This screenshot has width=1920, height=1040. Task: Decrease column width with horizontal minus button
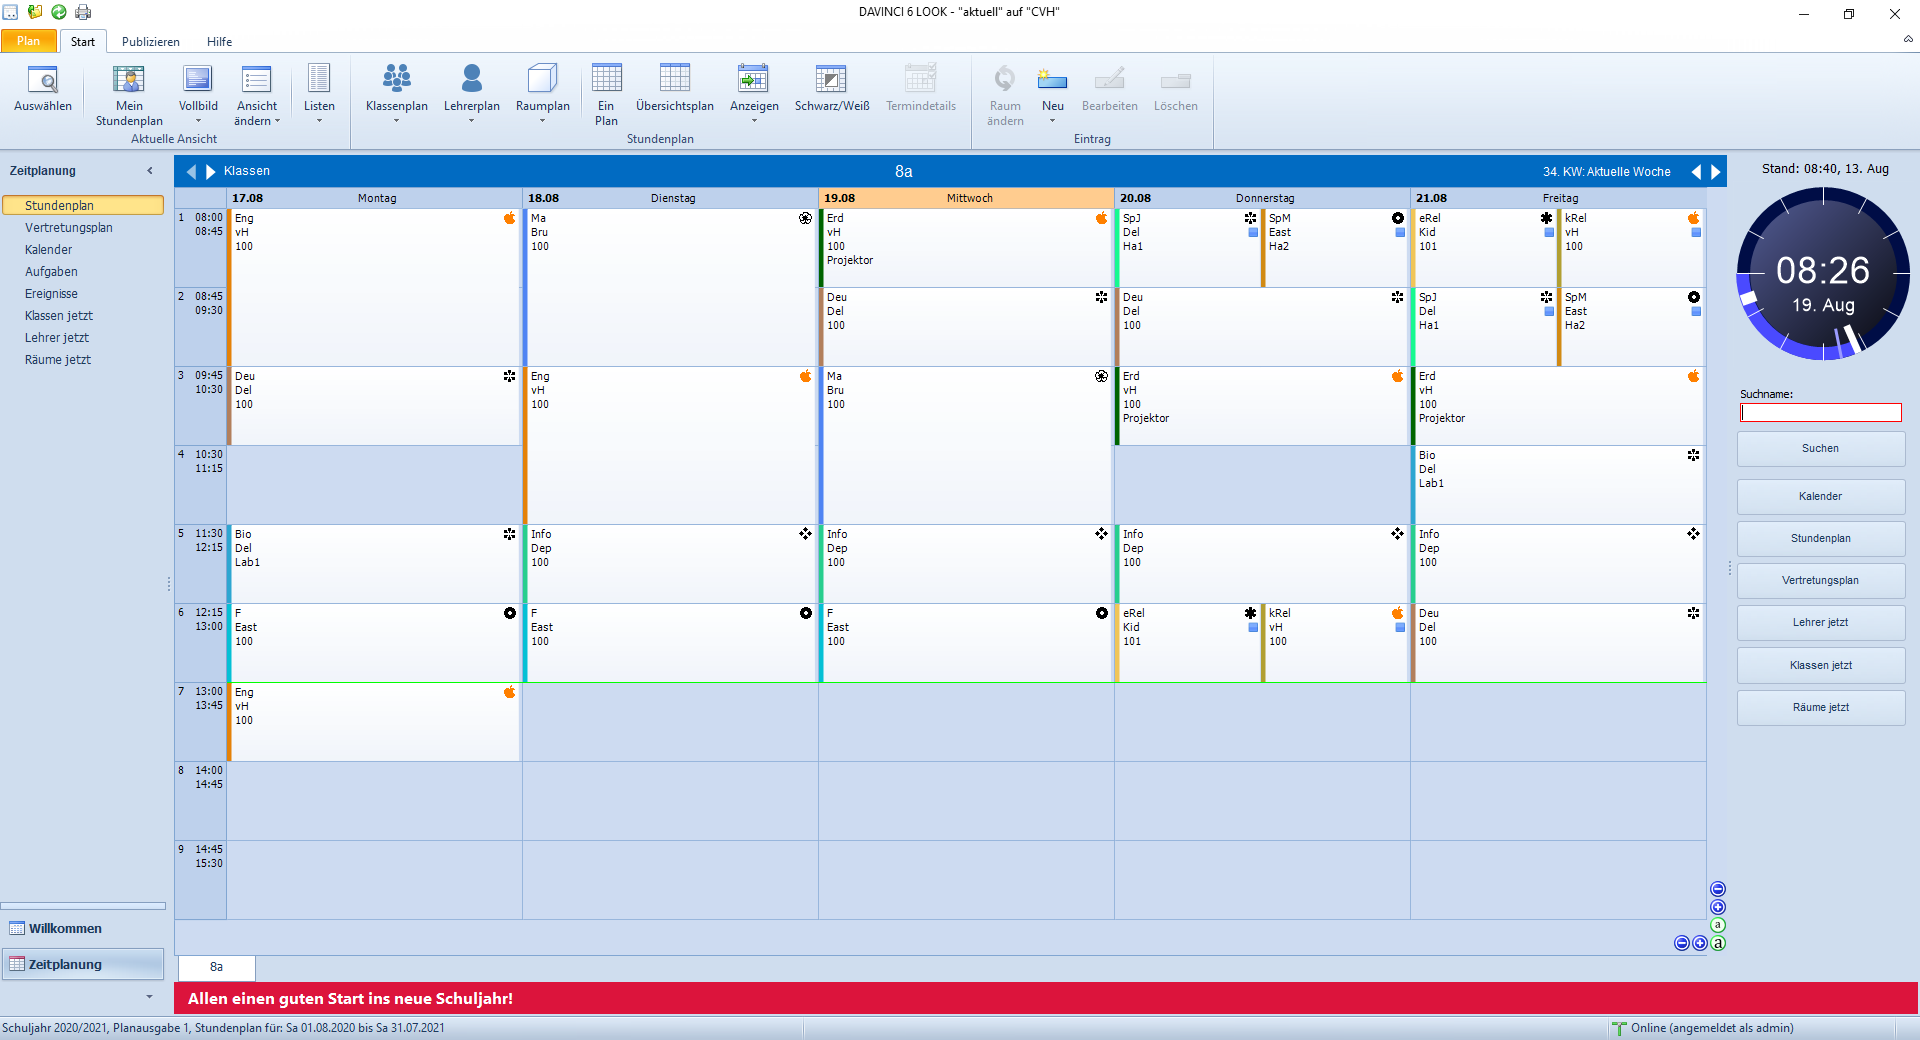click(1682, 943)
